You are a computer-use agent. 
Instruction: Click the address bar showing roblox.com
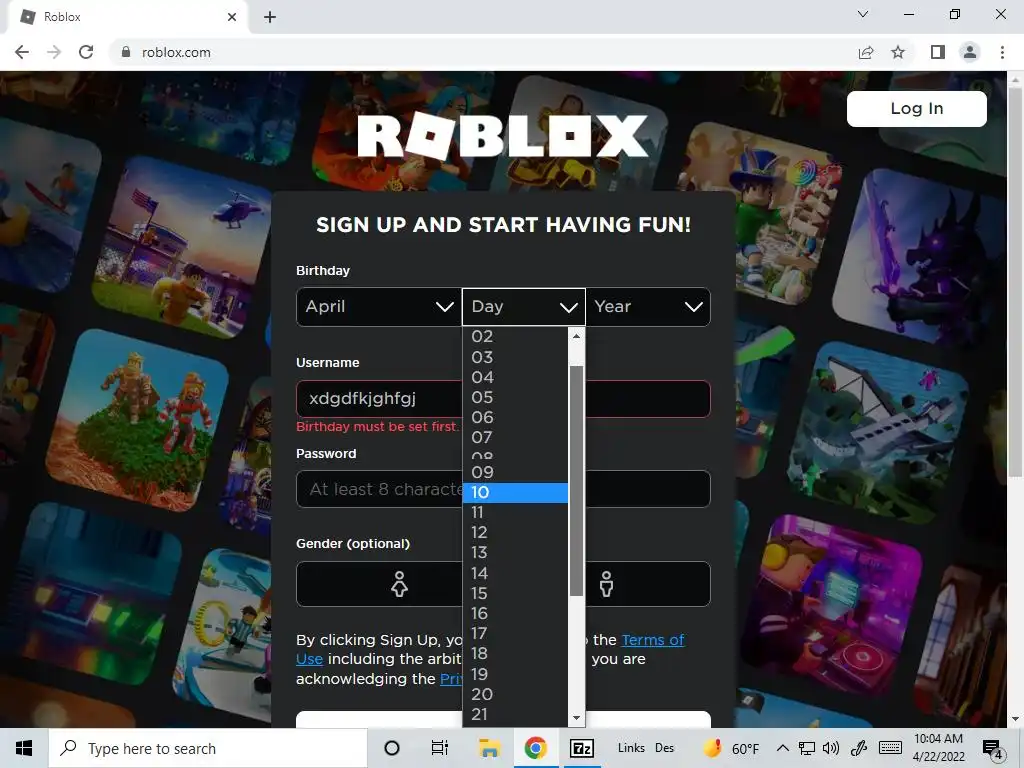click(483, 52)
